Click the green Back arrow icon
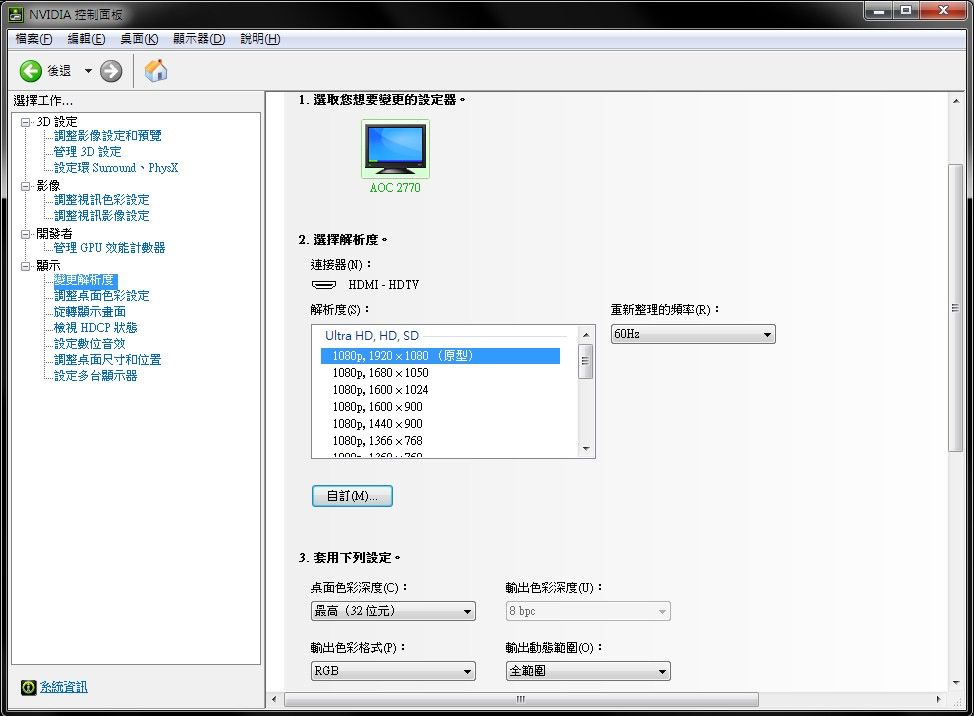 tap(31, 71)
